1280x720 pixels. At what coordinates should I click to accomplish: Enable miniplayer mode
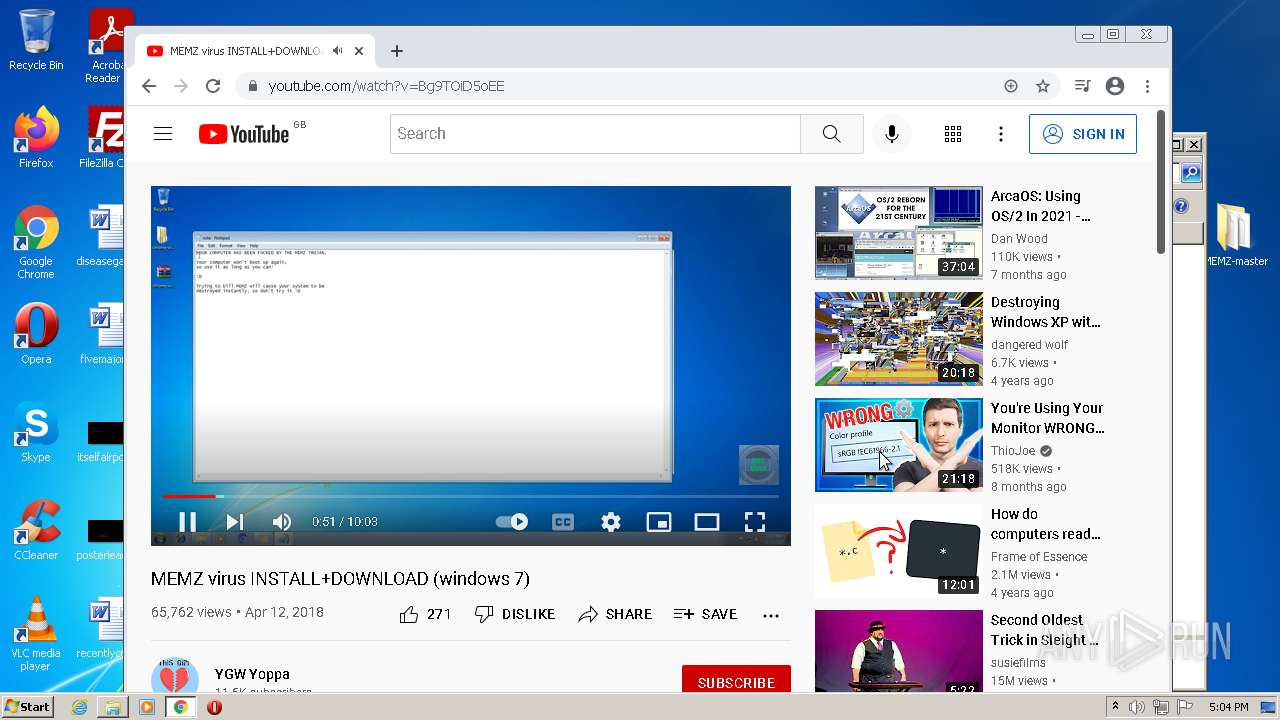(x=659, y=521)
